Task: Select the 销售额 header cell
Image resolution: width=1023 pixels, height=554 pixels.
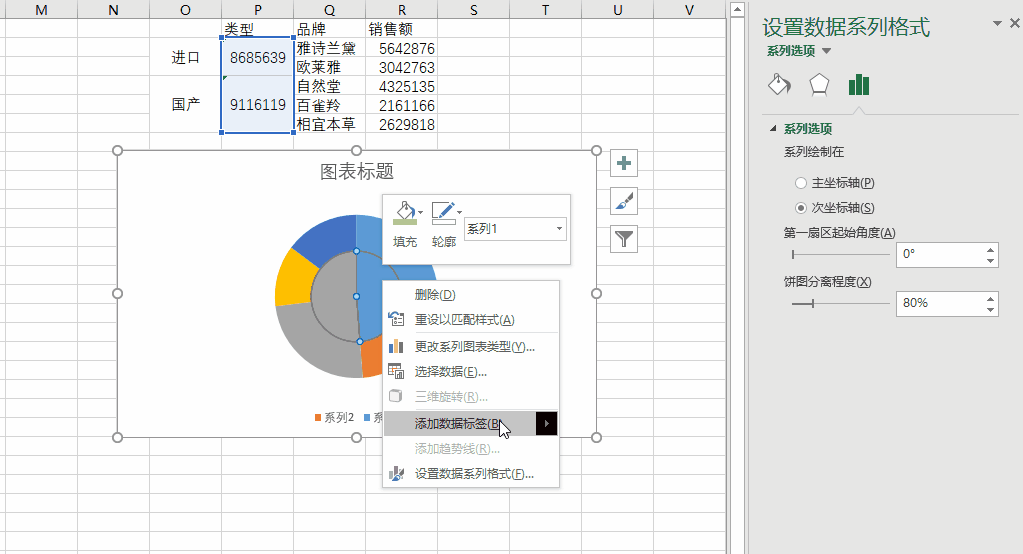Action: pyautogui.click(x=402, y=29)
